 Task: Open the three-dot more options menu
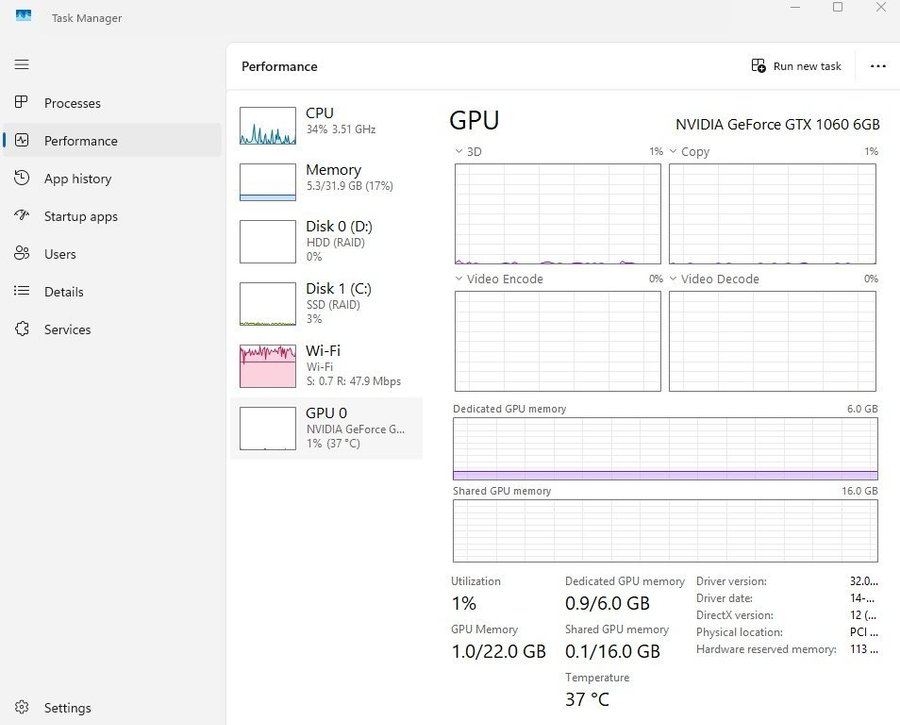click(878, 66)
